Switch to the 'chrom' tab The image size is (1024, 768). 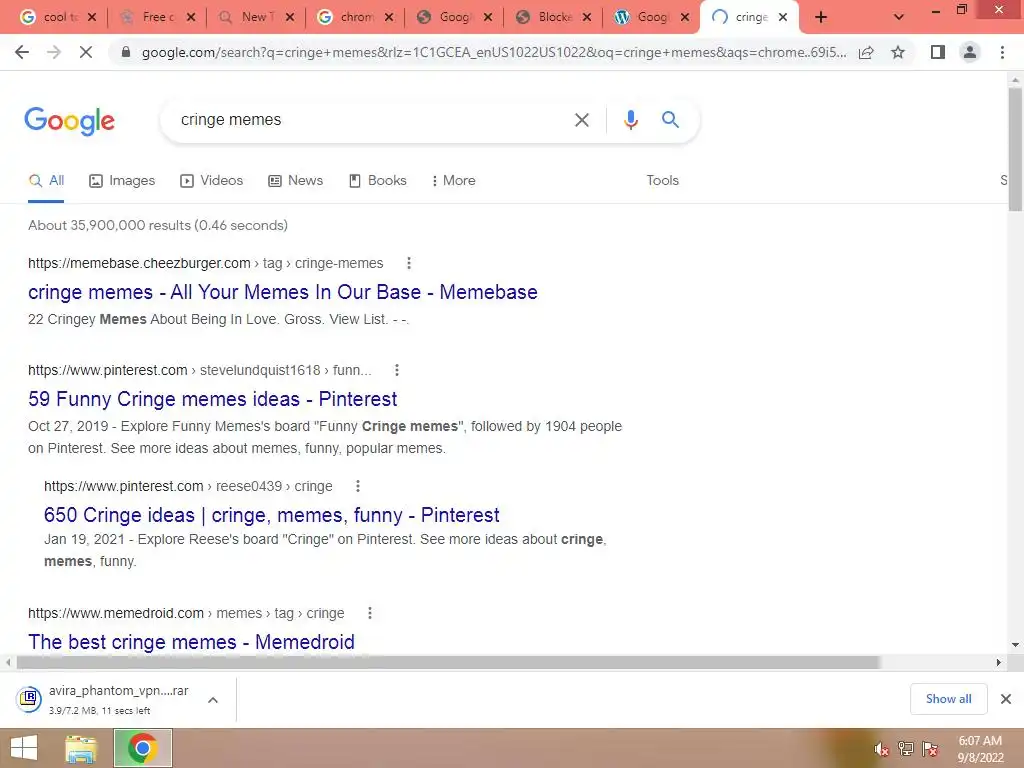pyautogui.click(x=355, y=18)
